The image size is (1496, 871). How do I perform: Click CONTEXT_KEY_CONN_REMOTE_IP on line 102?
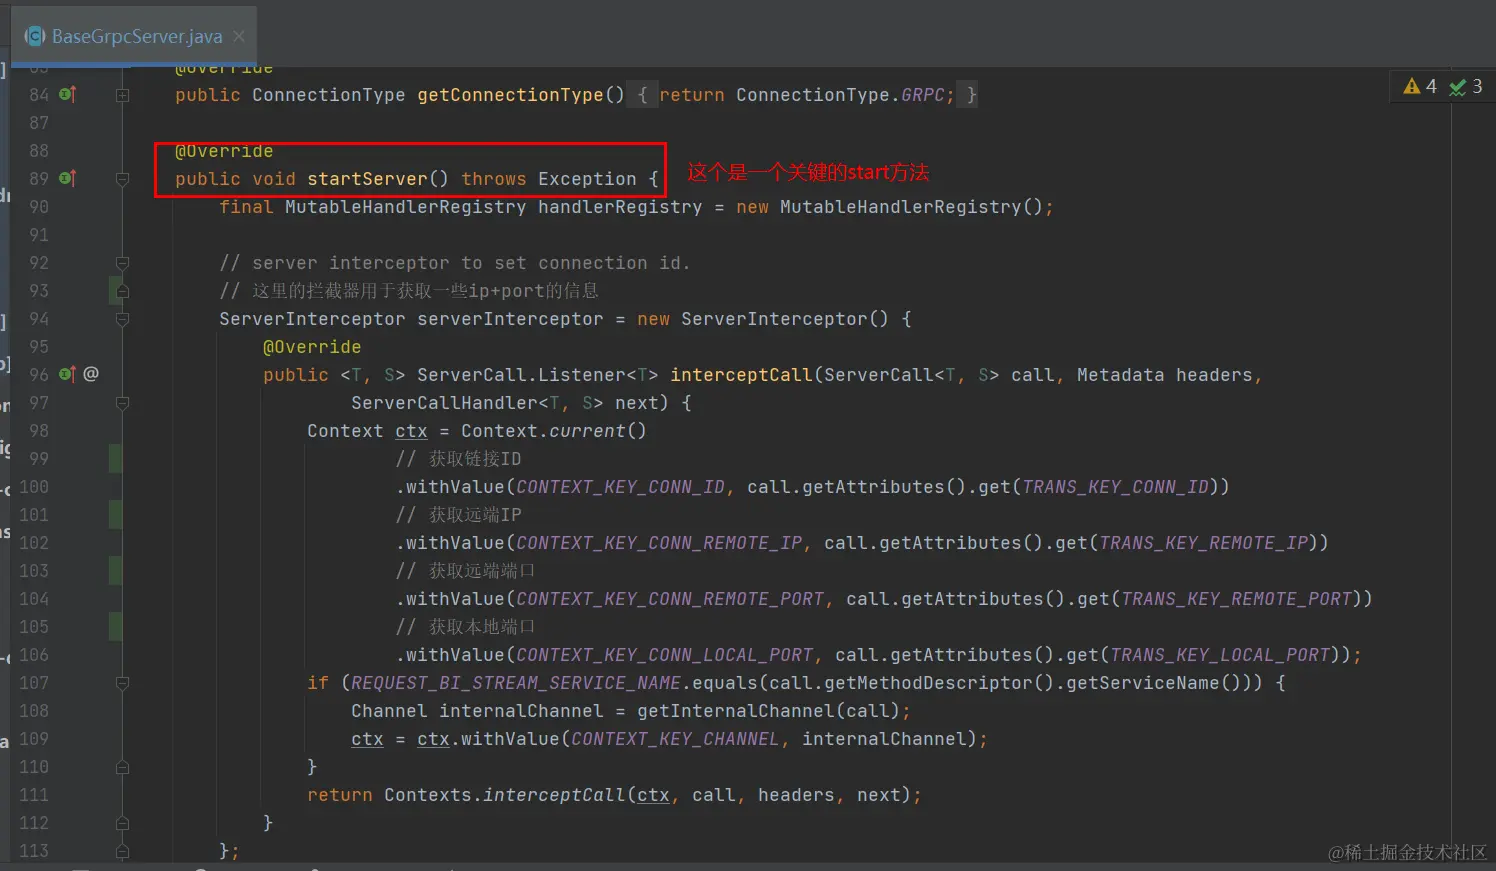click(659, 543)
